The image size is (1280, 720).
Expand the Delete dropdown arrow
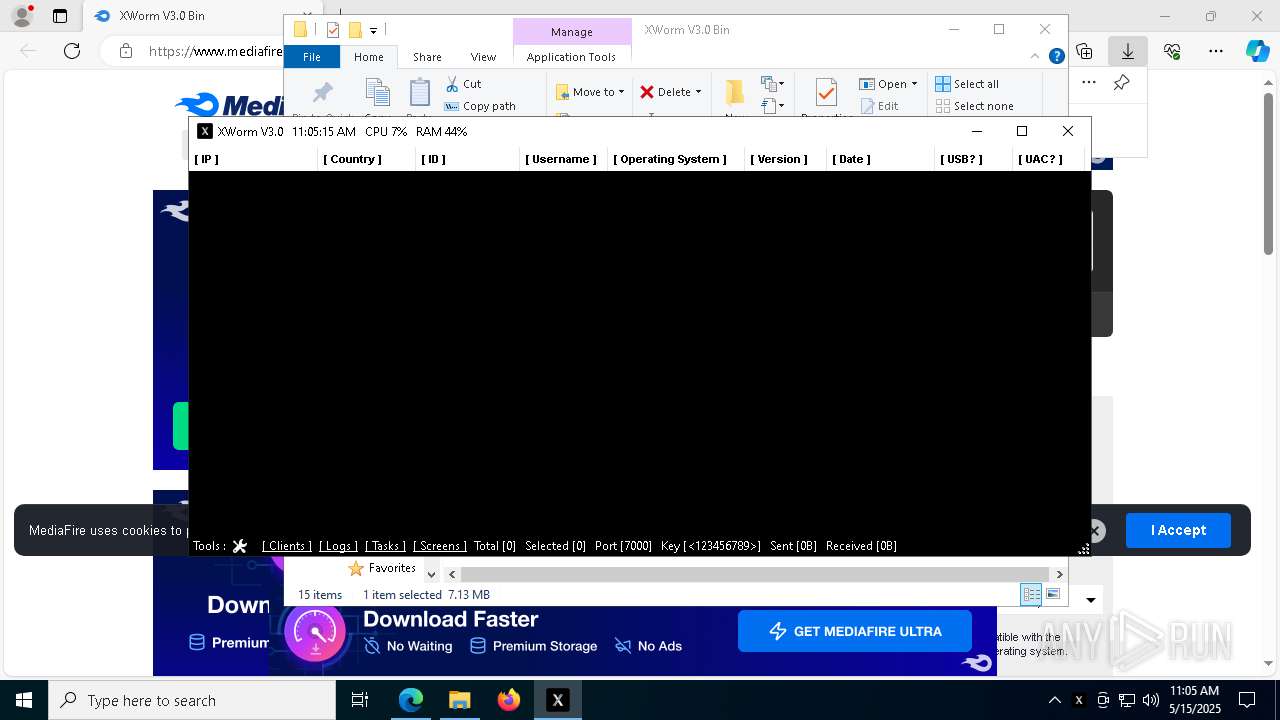pyautogui.click(x=698, y=92)
